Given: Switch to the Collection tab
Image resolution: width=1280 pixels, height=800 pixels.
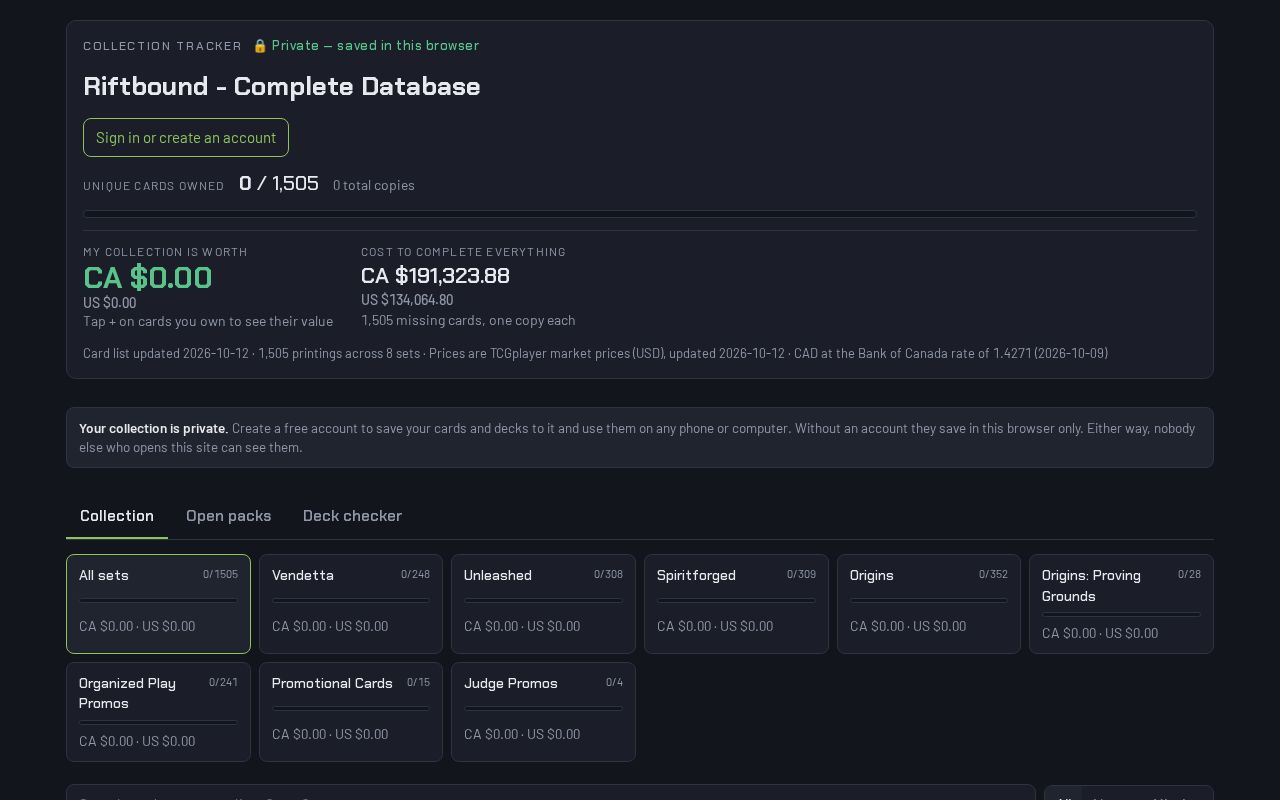Looking at the screenshot, I should click(x=117, y=516).
